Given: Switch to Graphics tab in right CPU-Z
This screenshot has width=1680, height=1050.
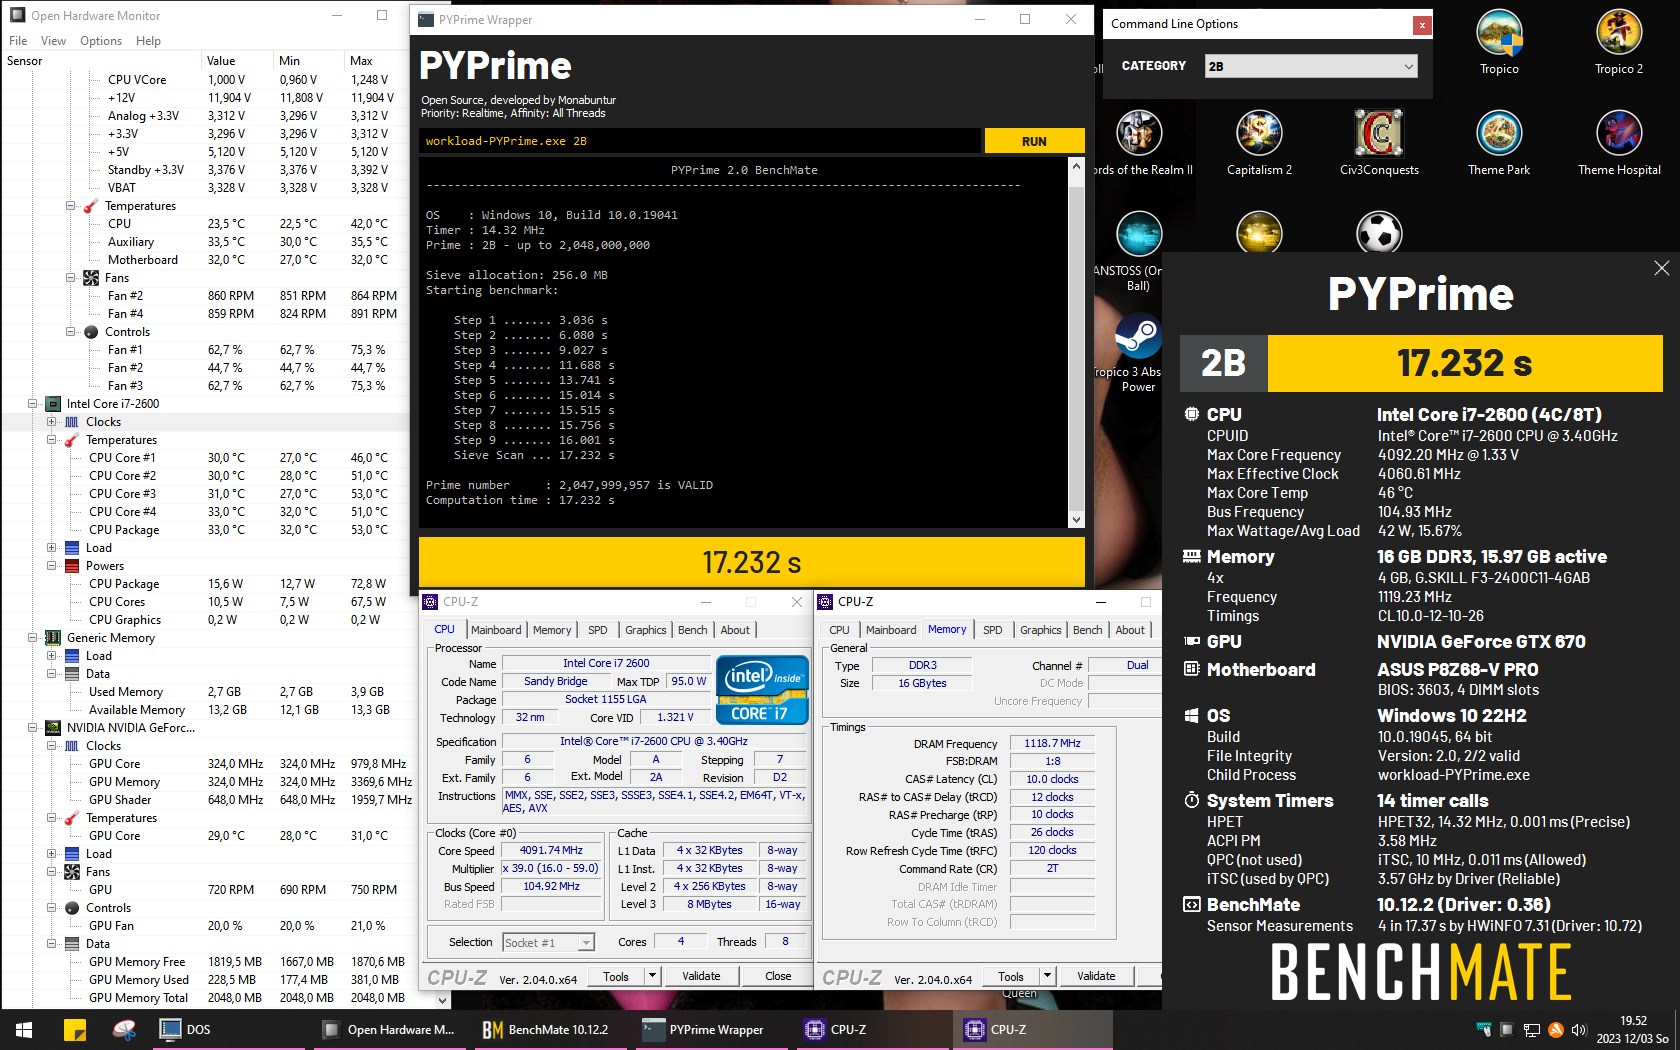Looking at the screenshot, I should click(1040, 630).
